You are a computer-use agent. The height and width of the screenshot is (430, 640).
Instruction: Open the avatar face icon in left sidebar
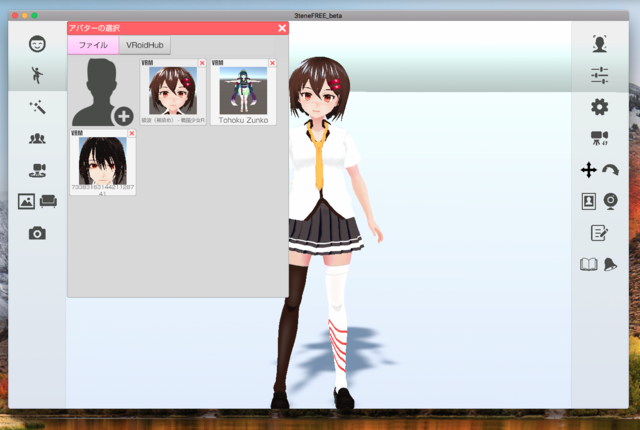point(37,44)
